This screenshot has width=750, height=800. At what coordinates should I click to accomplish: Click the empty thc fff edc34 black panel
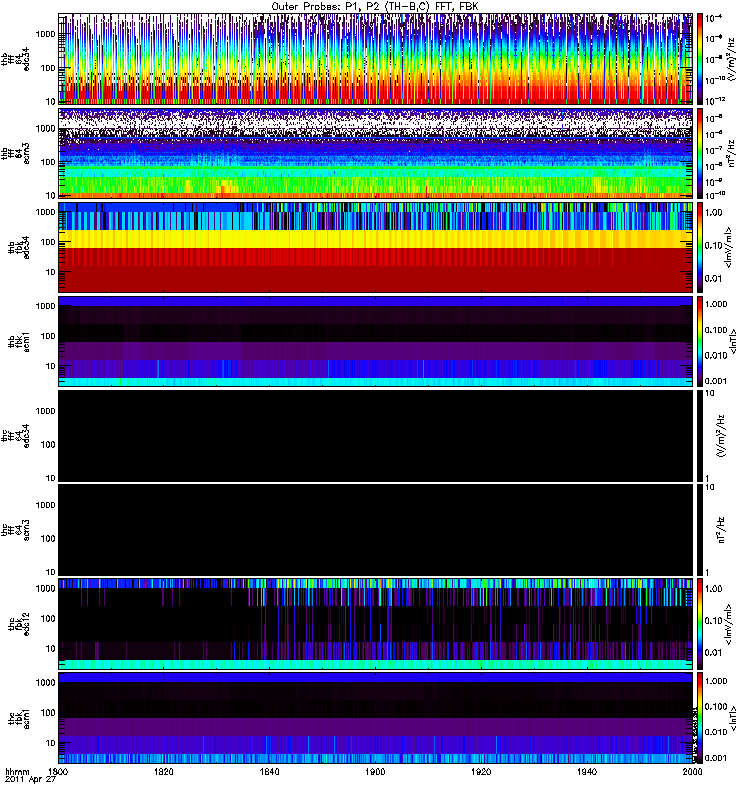pos(376,436)
